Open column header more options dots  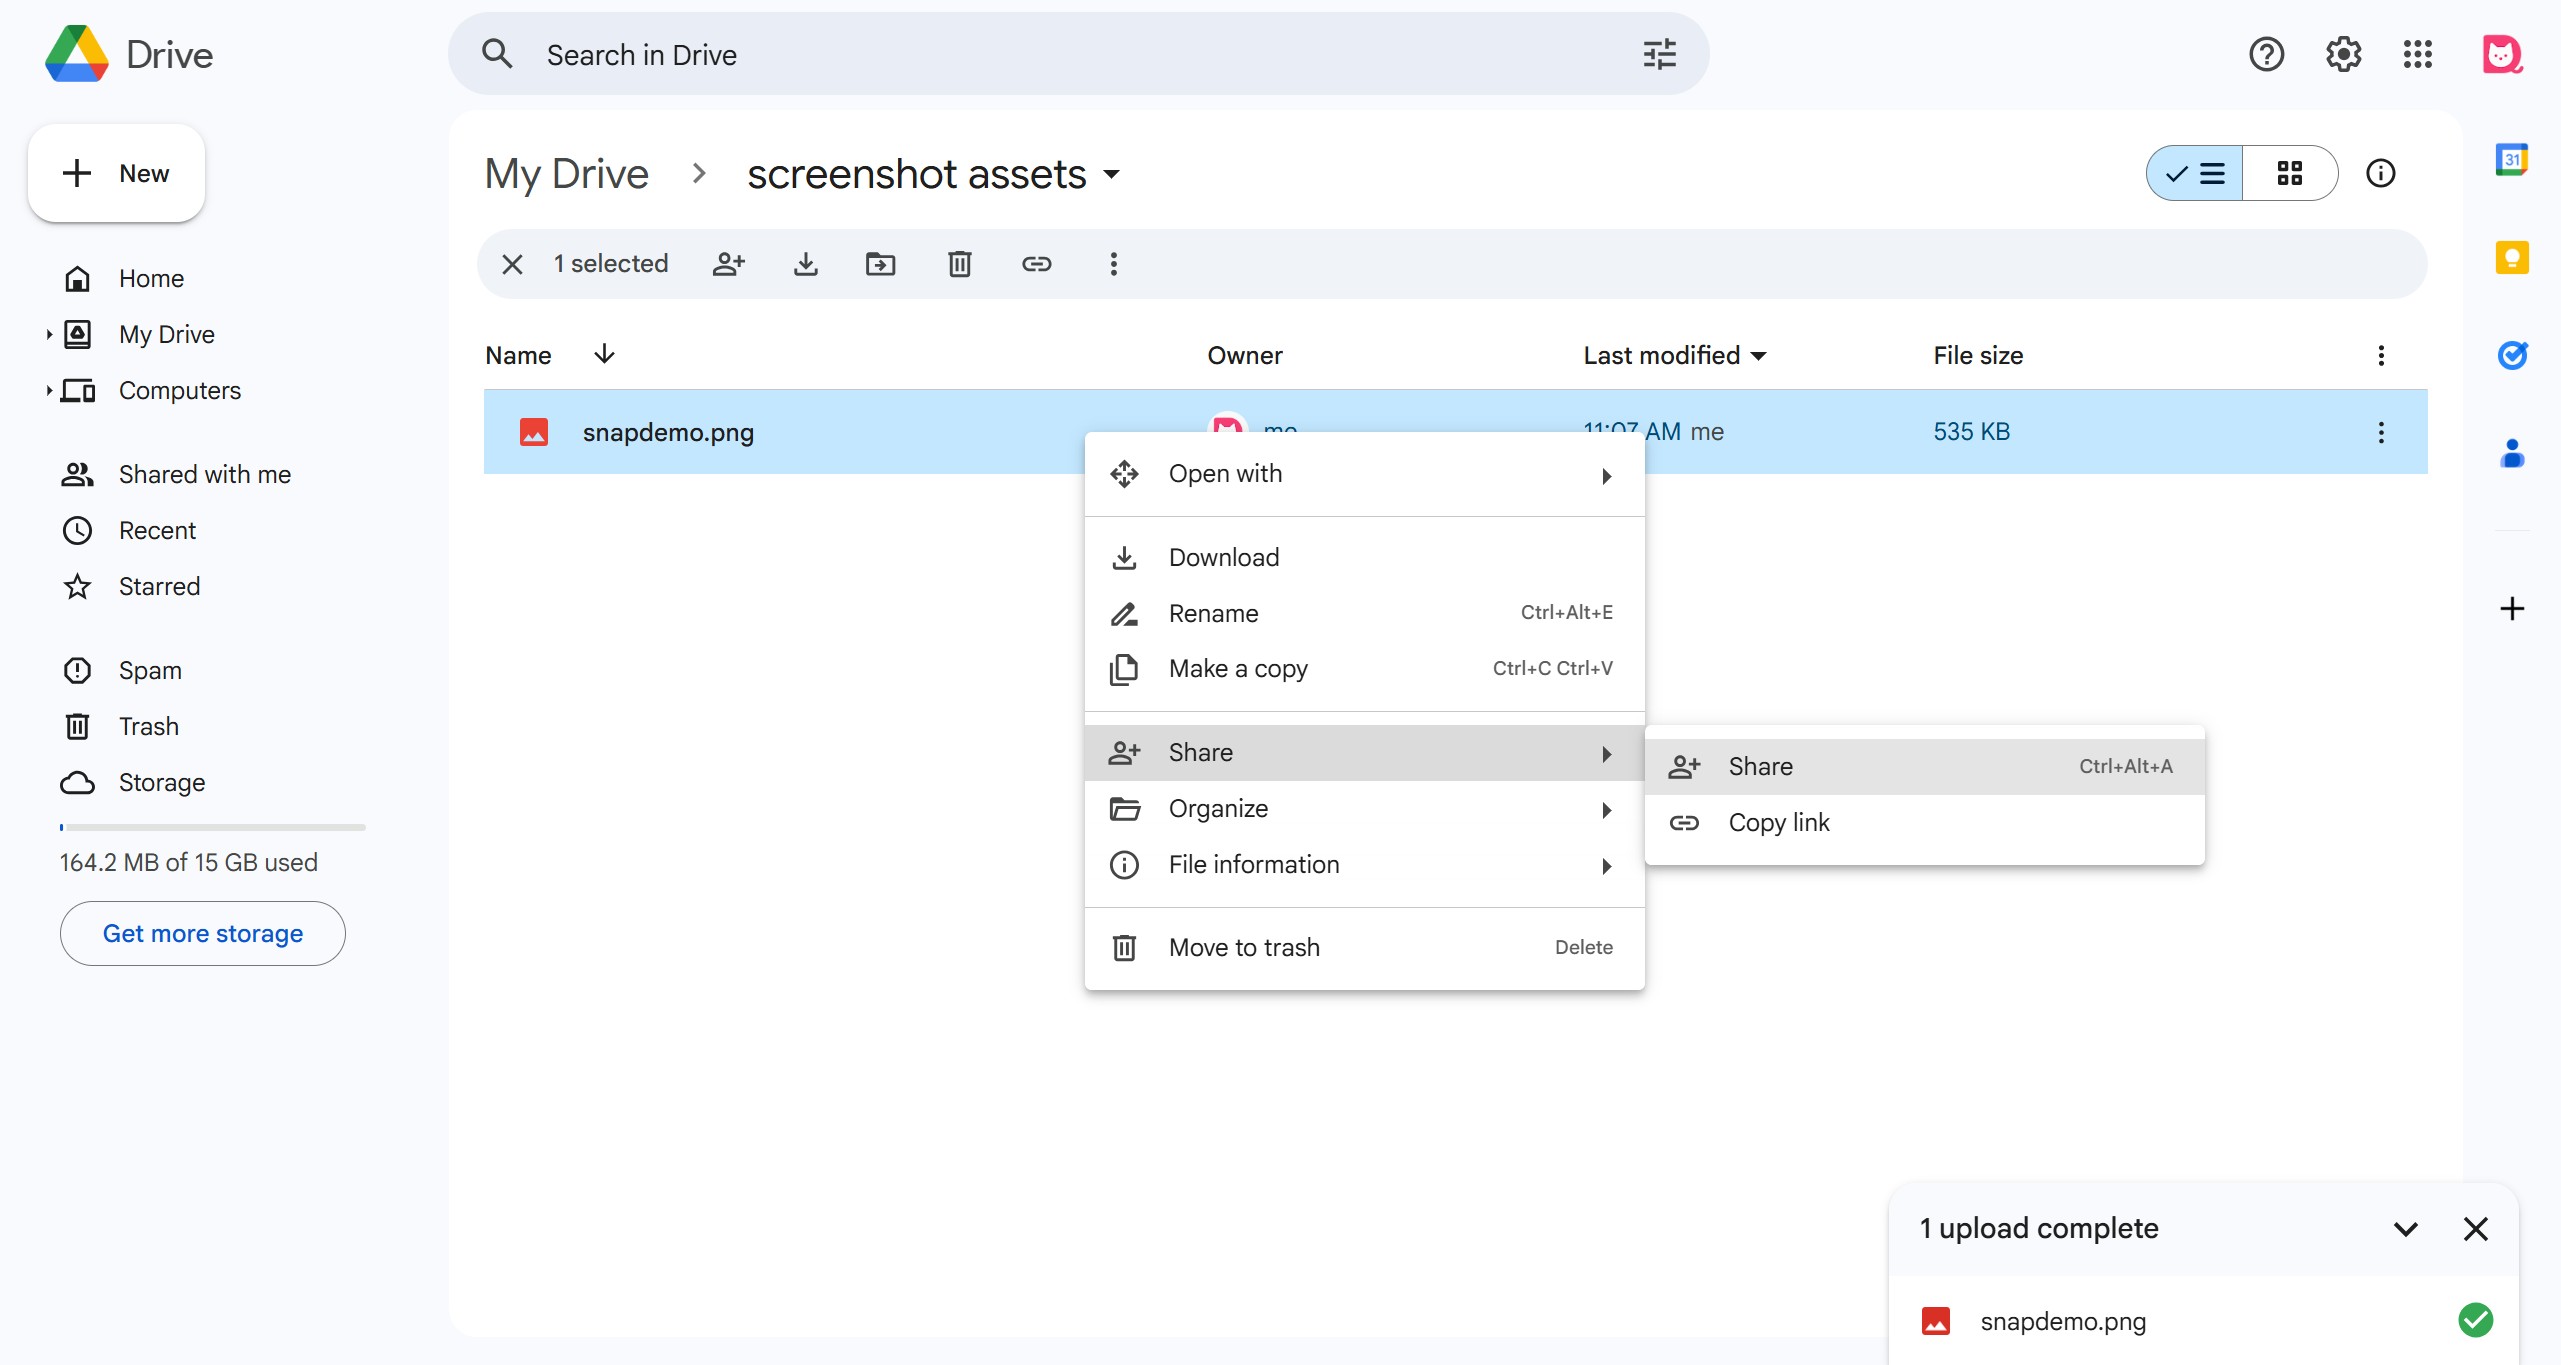[x=2381, y=355]
